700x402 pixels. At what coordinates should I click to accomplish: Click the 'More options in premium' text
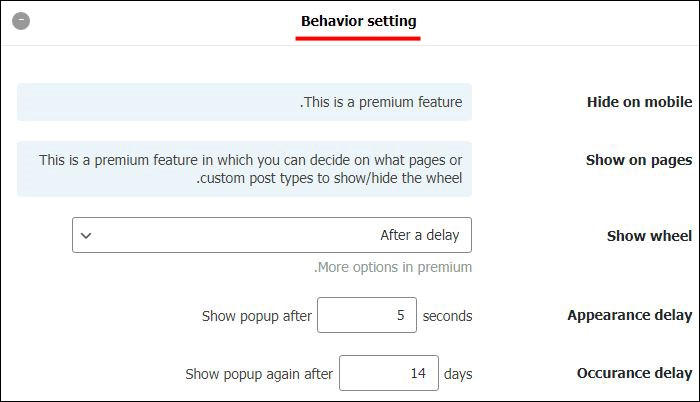[393, 267]
